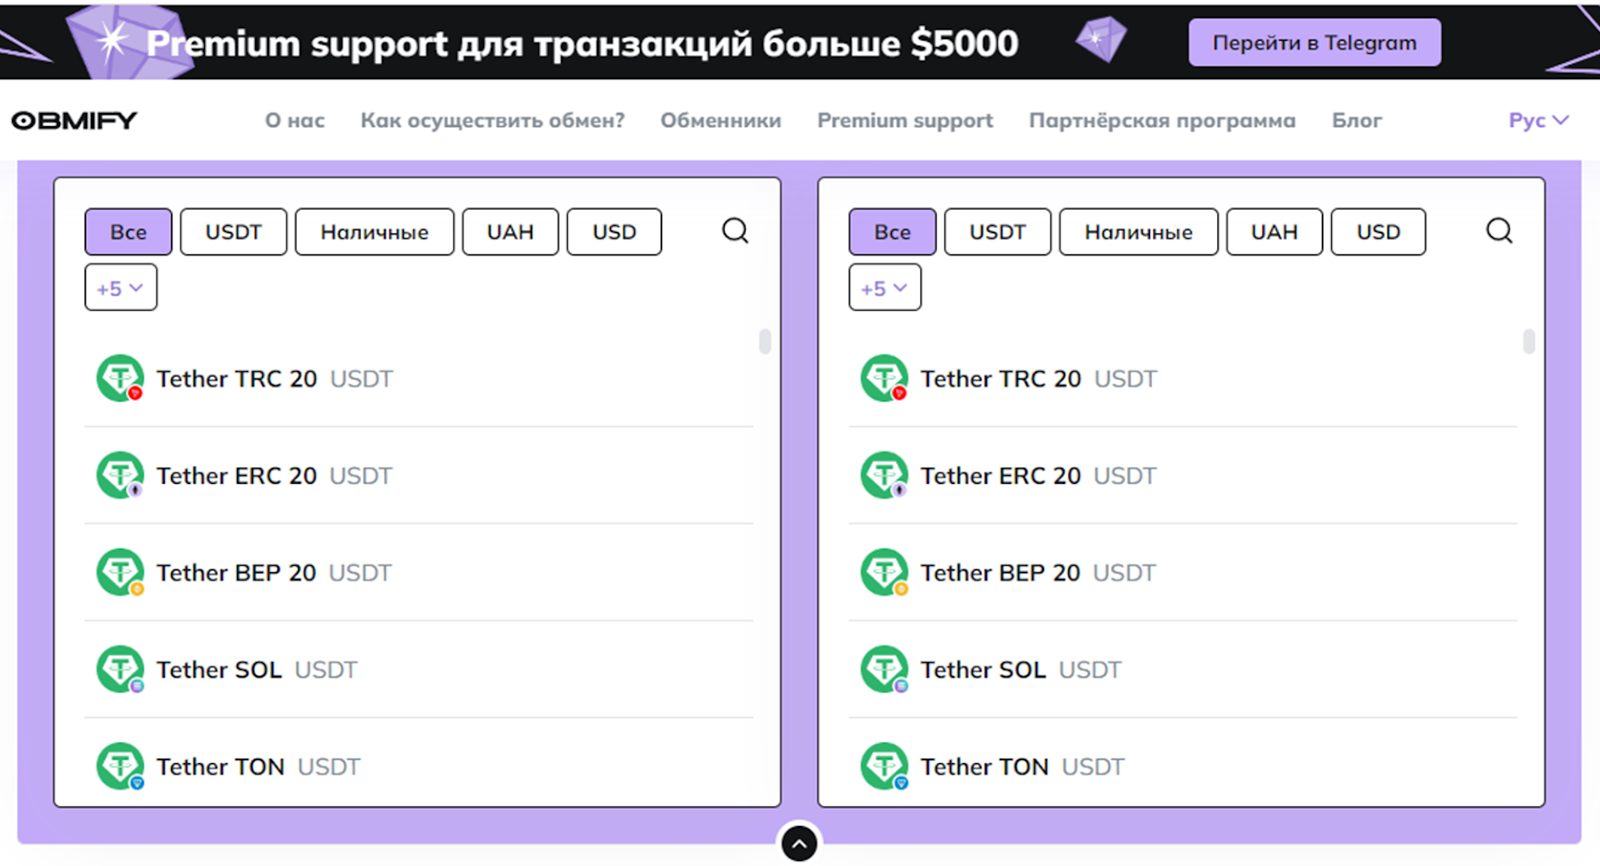Open the Рус language dropdown

(1538, 120)
